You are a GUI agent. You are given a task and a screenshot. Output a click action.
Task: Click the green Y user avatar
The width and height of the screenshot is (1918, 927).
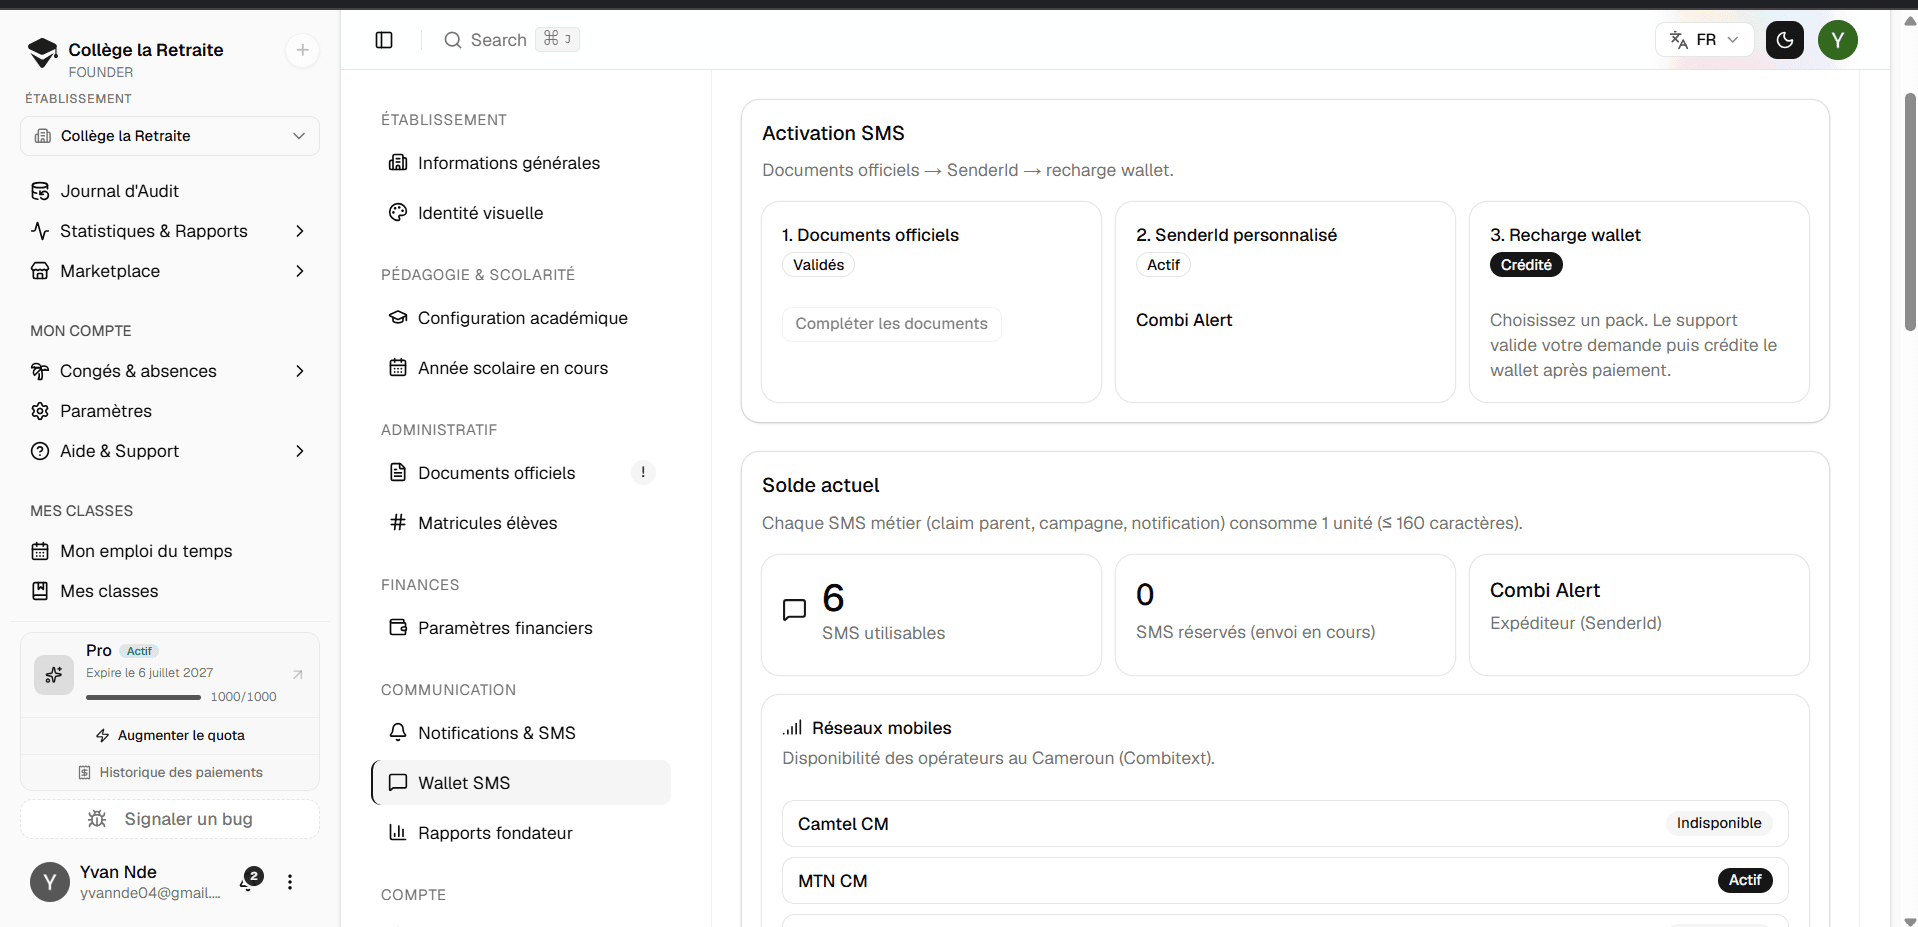1837,40
